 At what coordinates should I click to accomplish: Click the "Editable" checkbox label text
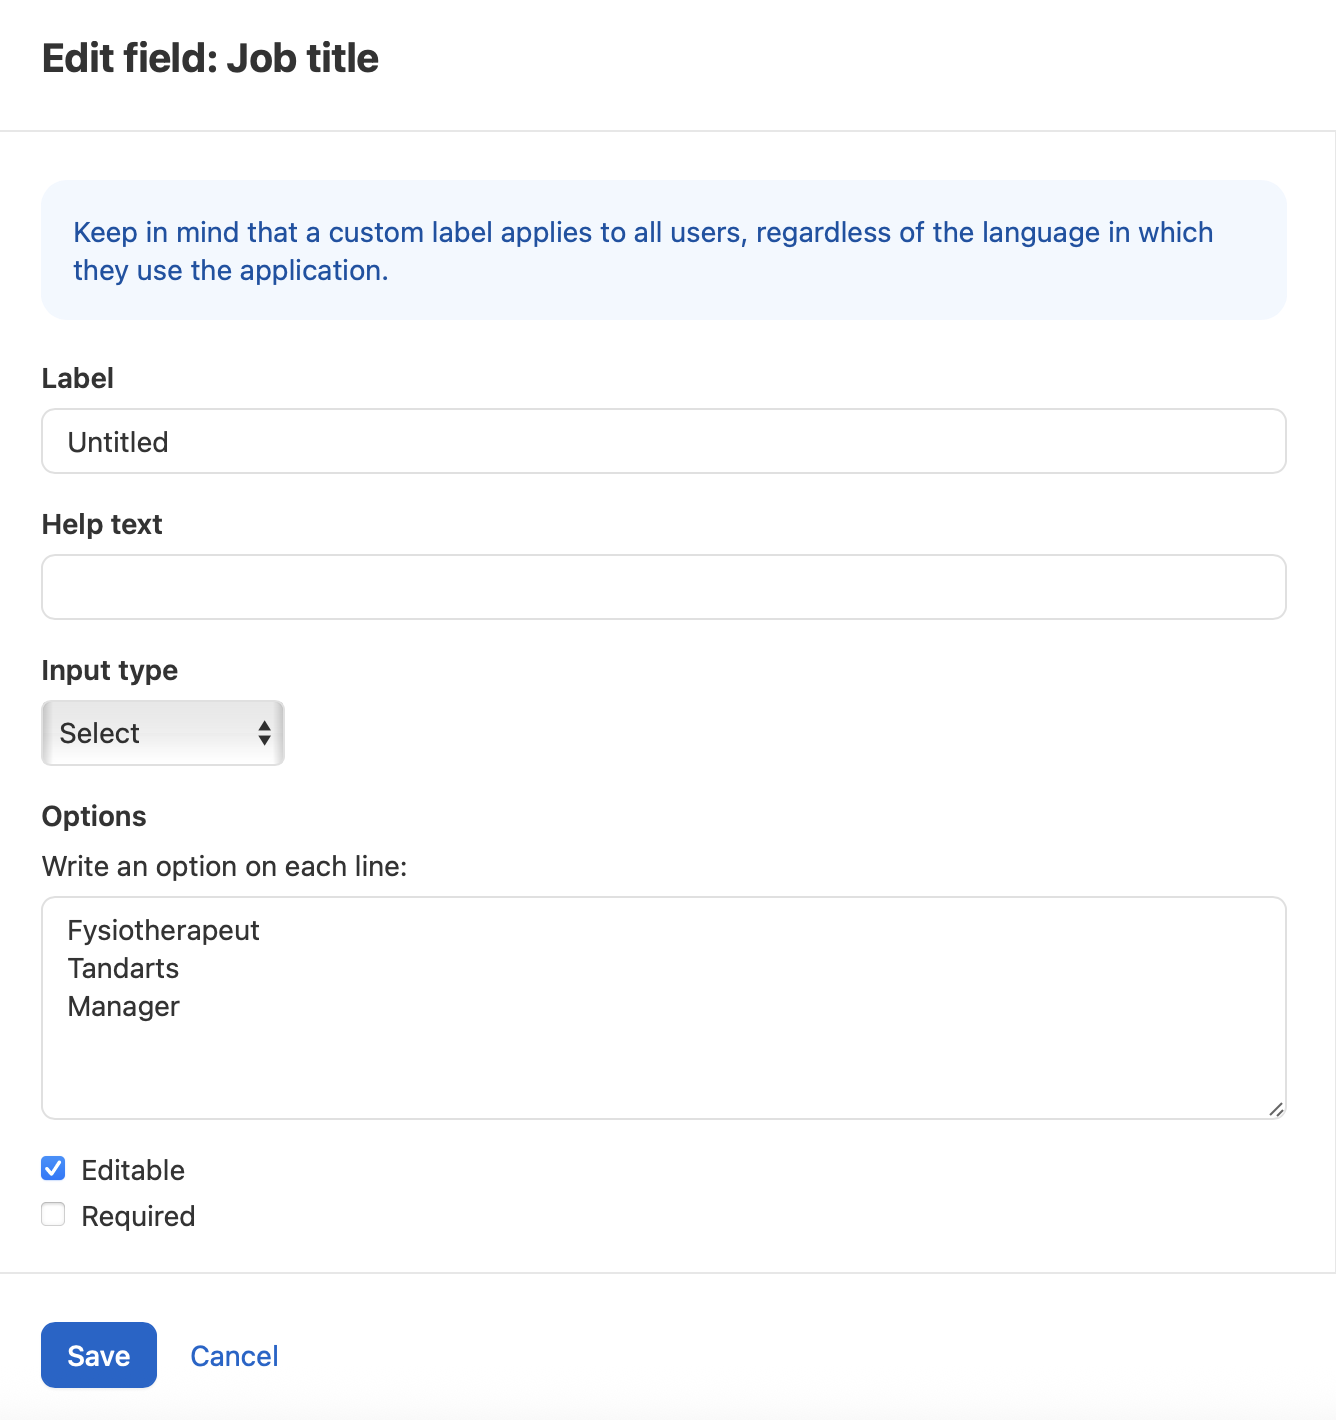tap(133, 1170)
